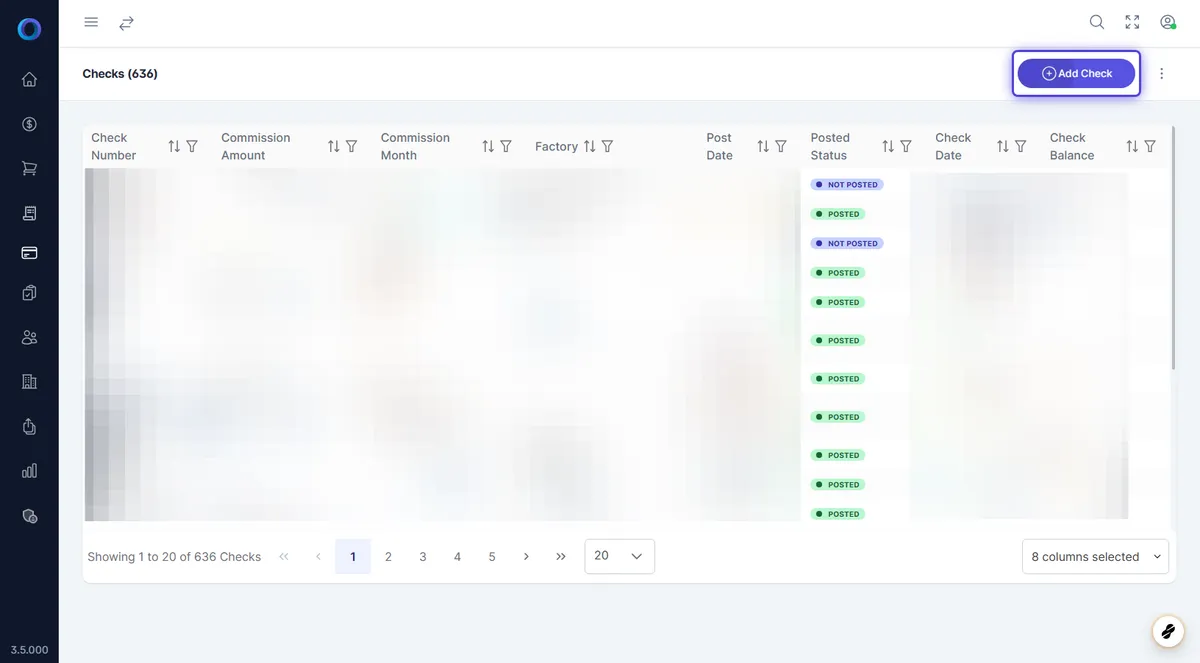The width and height of the screenshot is (1200, 663).
Task: Filter the Commission Month column
Action: pos(506,146)
